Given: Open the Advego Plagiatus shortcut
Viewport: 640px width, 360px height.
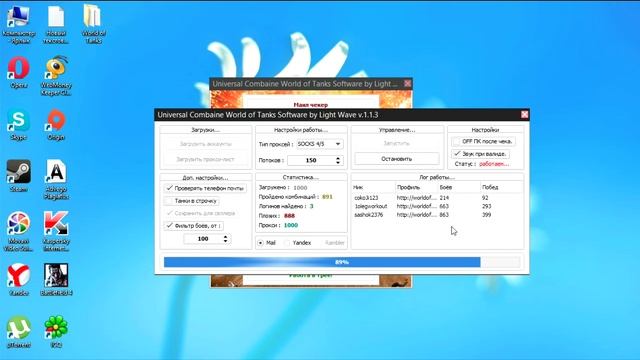Looking at the screenshot, I should pos(56,180).
